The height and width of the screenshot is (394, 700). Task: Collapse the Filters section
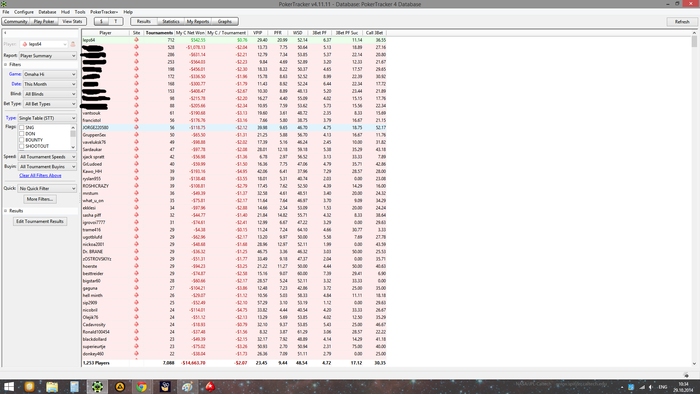pos(6,64)
